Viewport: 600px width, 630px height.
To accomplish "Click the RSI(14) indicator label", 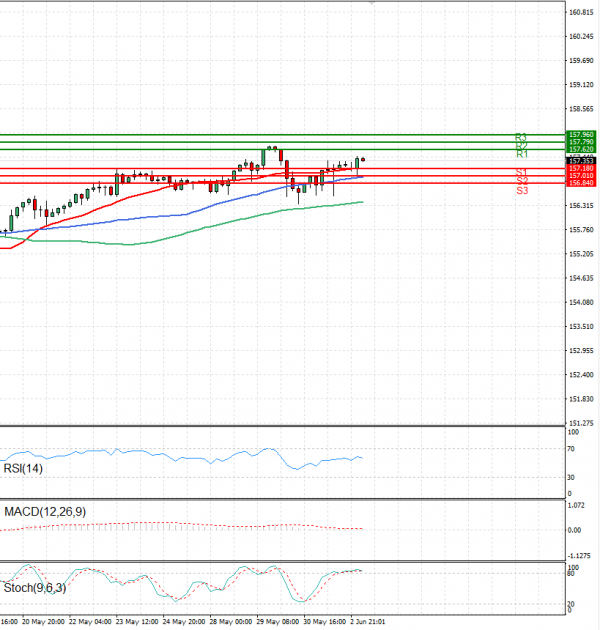I will click(x=23, y=468).
